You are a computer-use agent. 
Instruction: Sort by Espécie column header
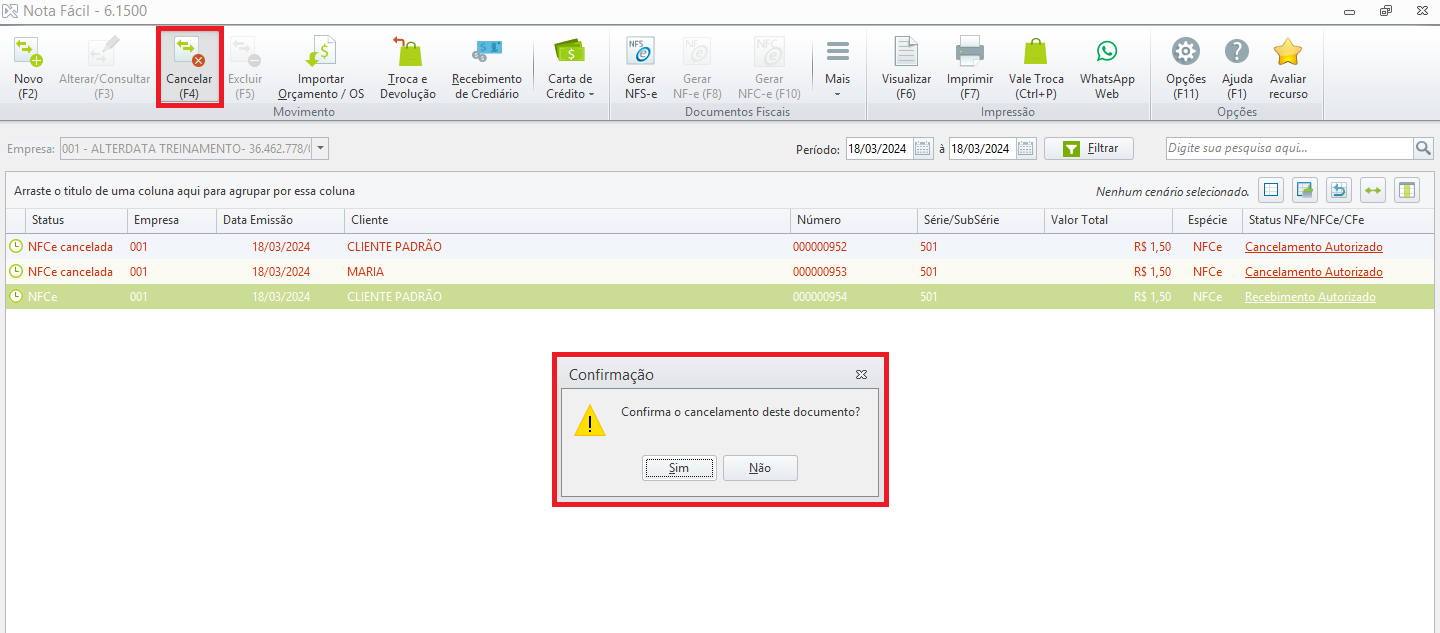coord(1208,220)
